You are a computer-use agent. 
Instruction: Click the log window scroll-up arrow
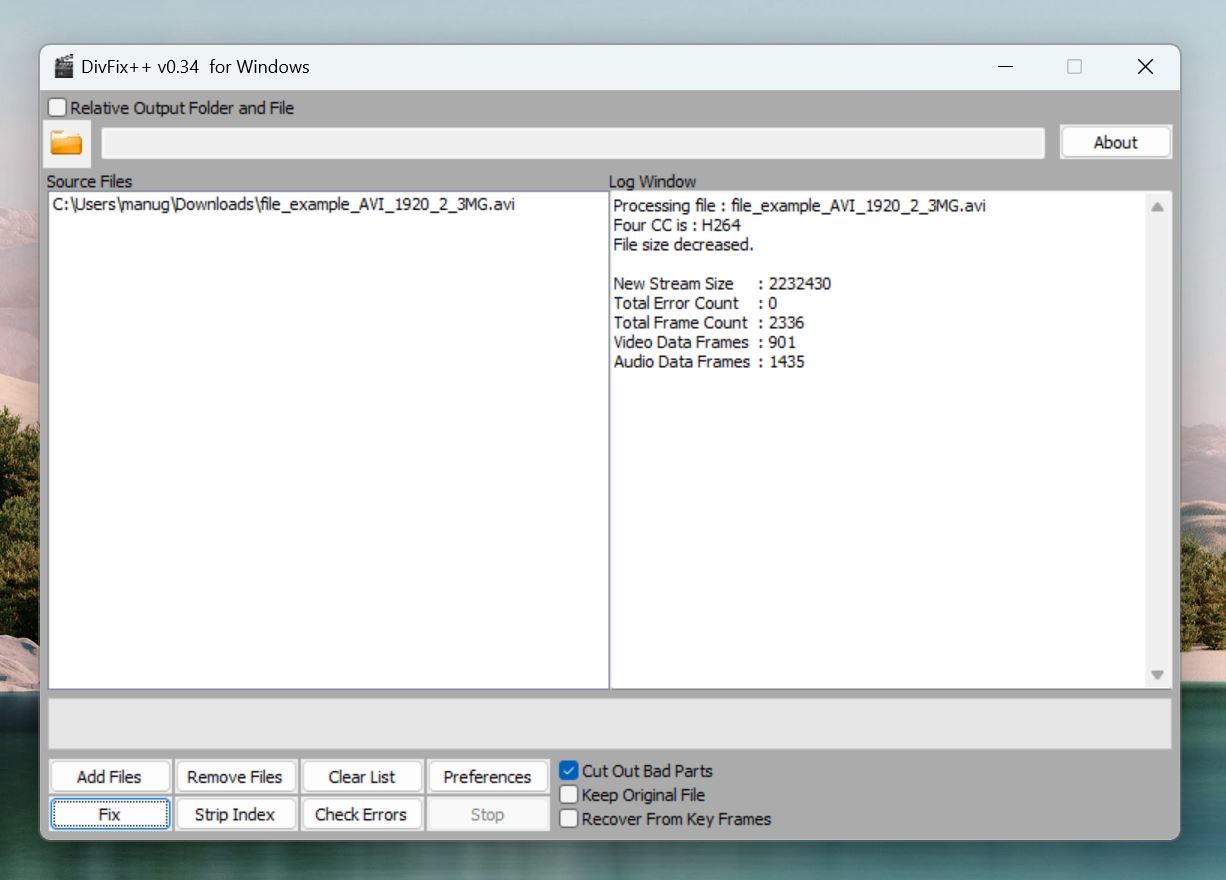click(x=1157, y=205)
